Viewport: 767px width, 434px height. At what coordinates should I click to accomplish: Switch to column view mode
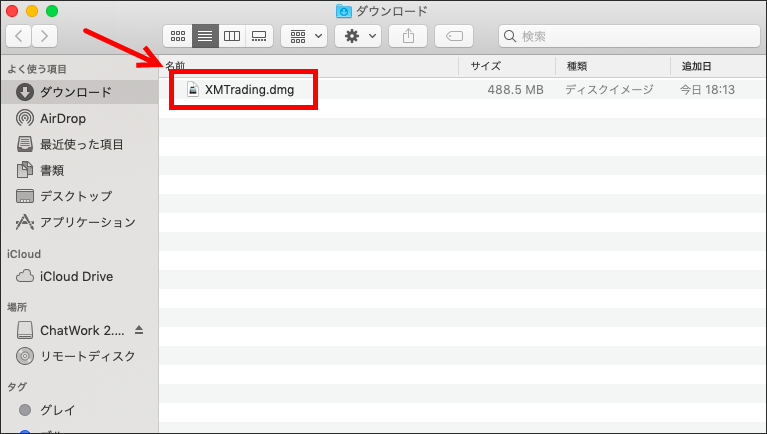click(232, 36)
